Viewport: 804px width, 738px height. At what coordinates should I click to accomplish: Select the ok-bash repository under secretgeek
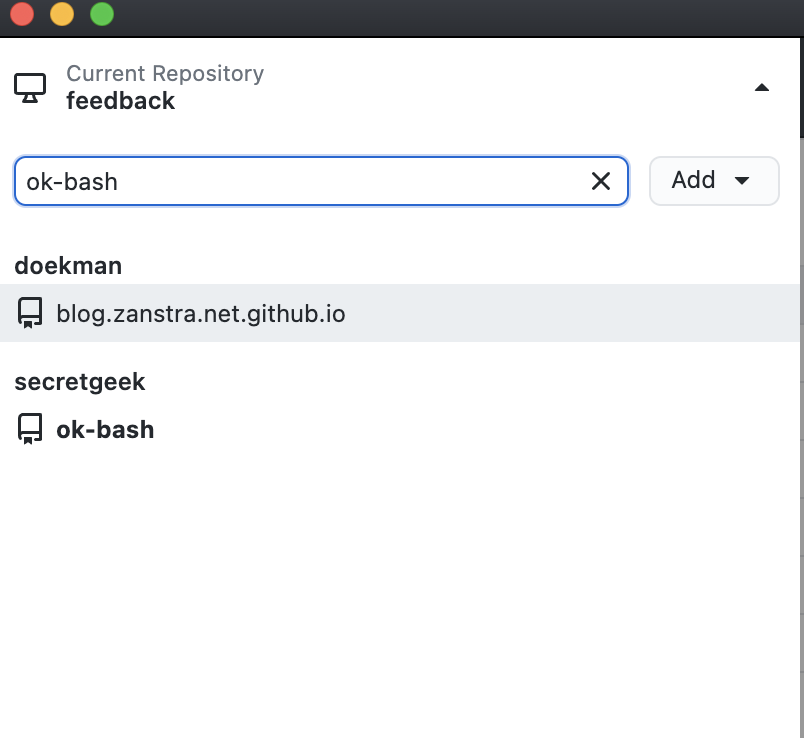click(x=106, y=429)
